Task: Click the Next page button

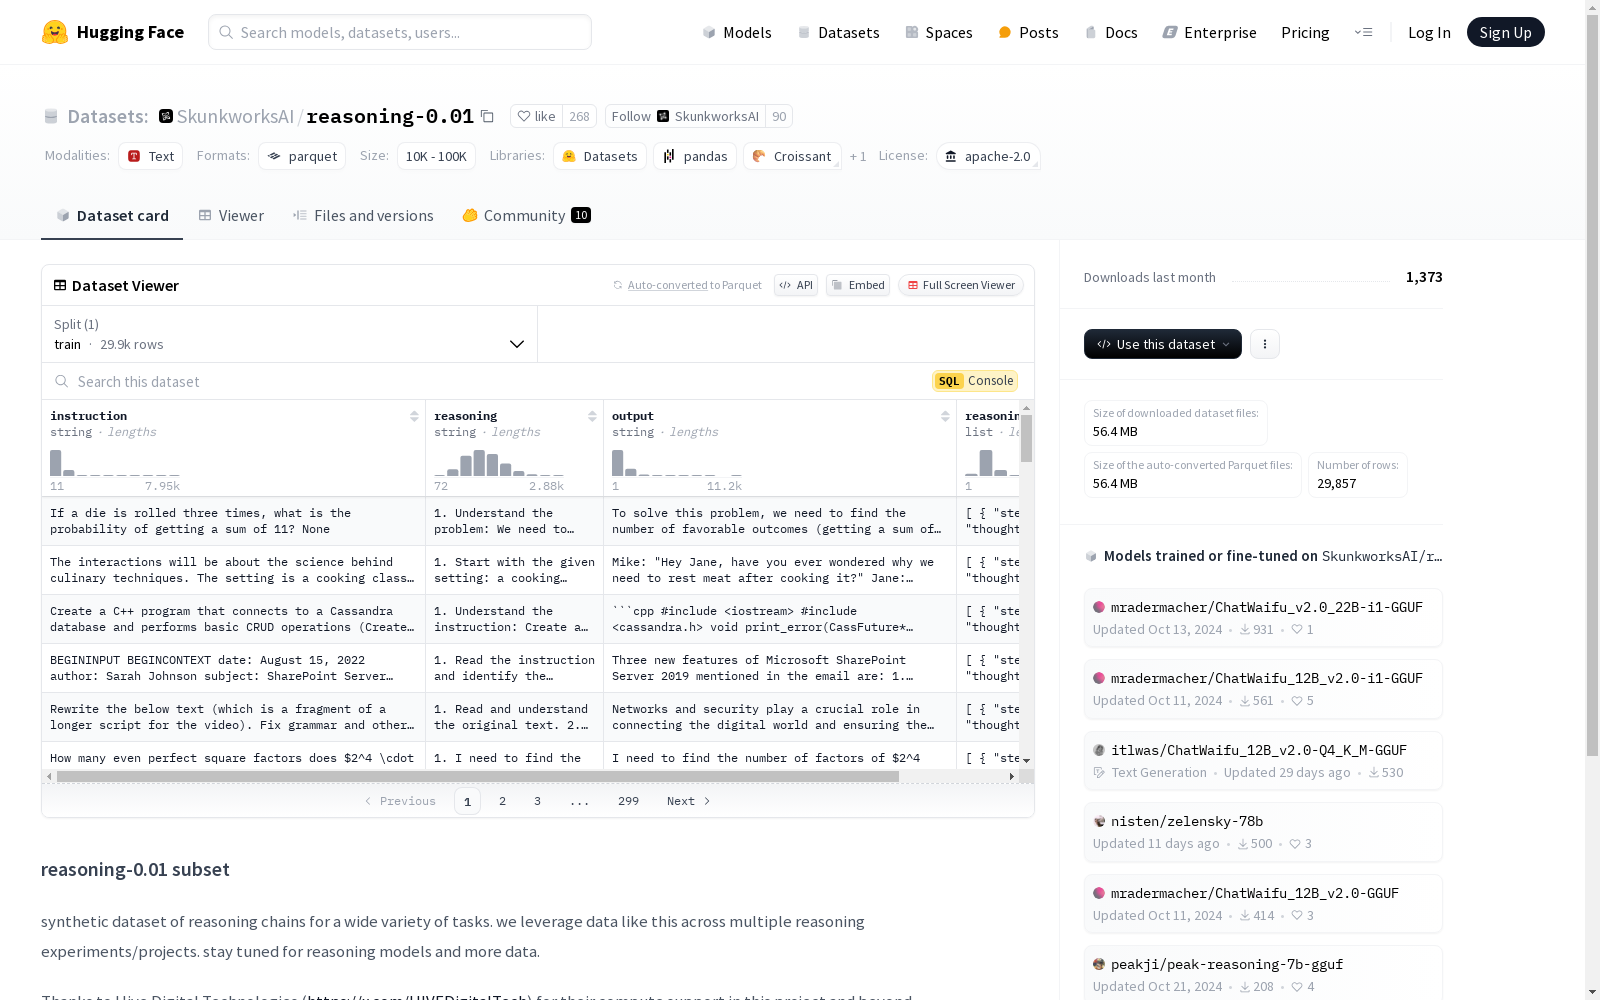Action: coord(689,801)
